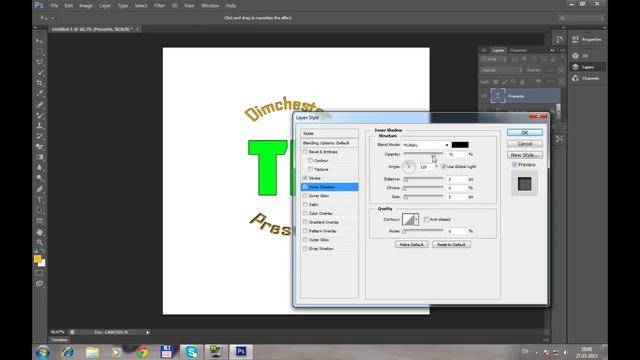Click the Make Default button
Image resolution: width=640 pixels, height=360 pixels.
point(411,244)
